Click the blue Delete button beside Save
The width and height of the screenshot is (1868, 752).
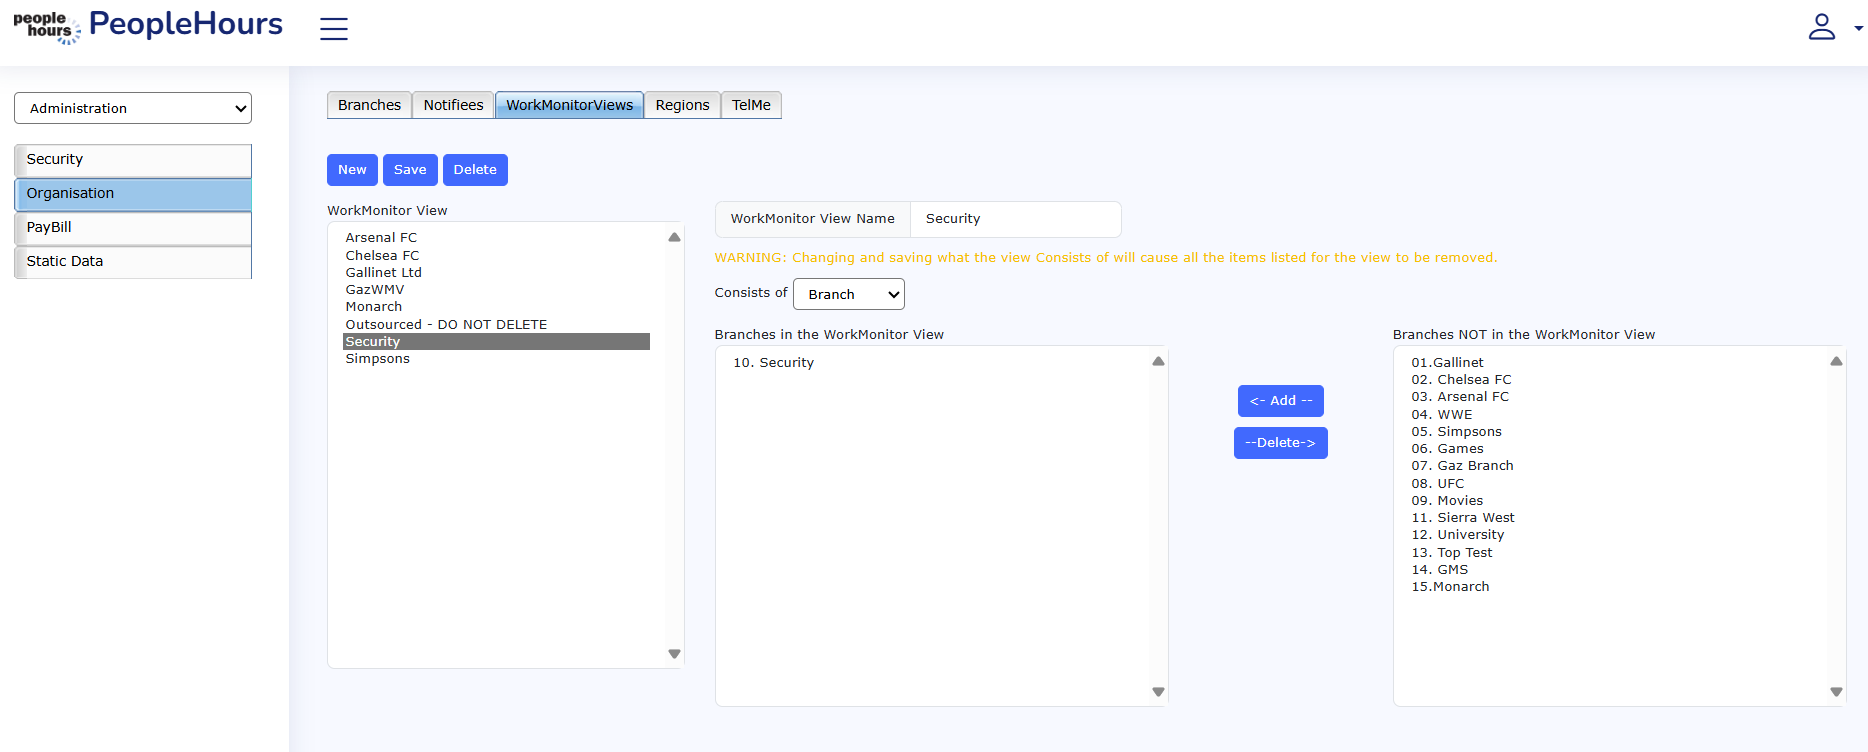coord(475,170)
